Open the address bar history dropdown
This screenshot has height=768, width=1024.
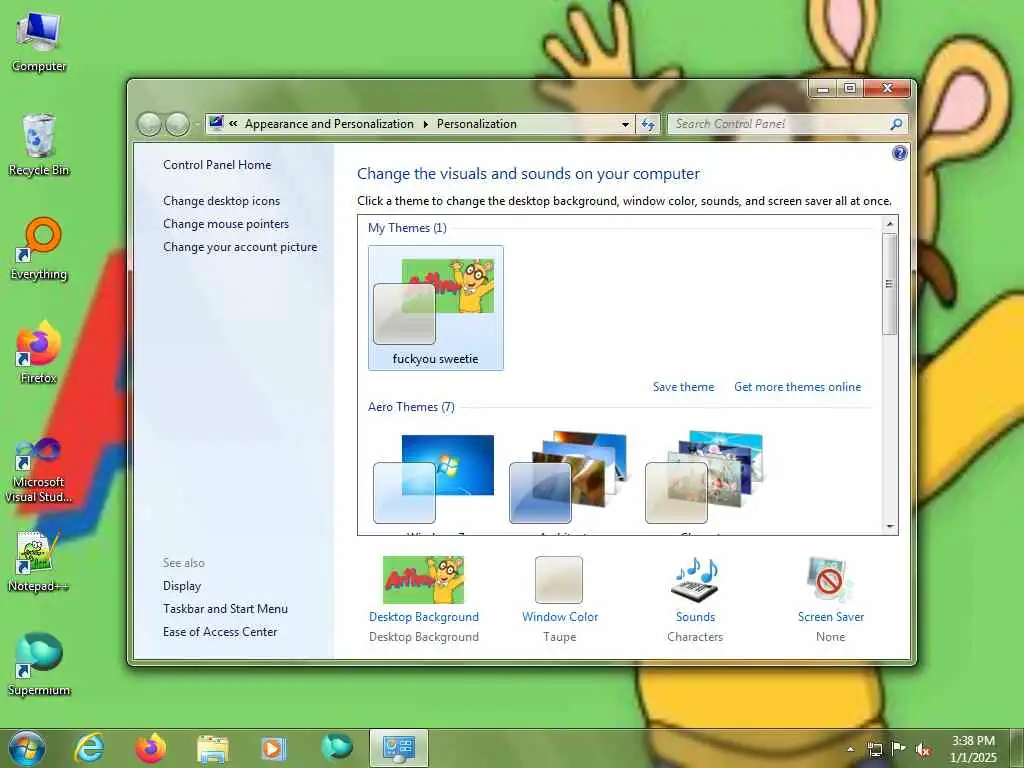click(x=625, y=124)
